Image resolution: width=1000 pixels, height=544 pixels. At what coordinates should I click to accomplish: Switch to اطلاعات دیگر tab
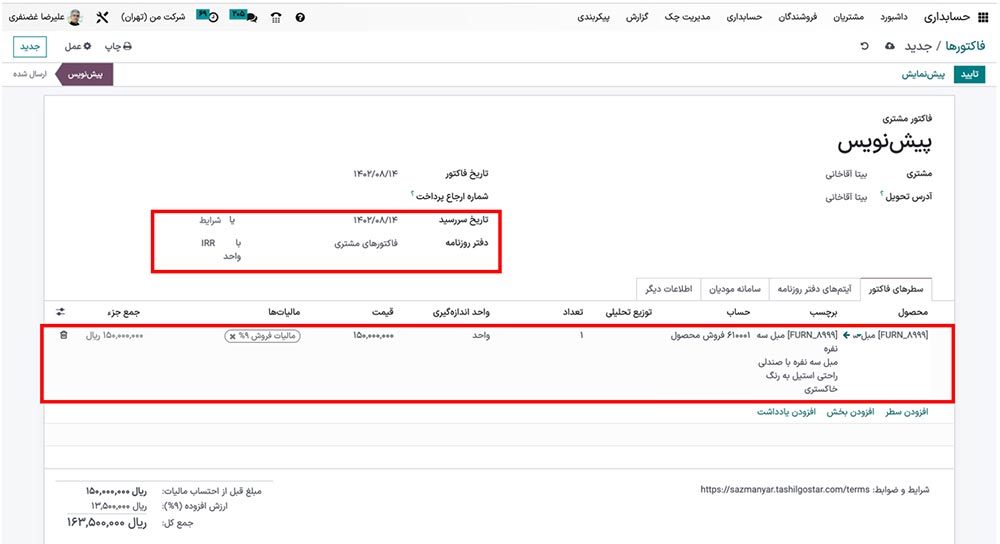(668, 289)
